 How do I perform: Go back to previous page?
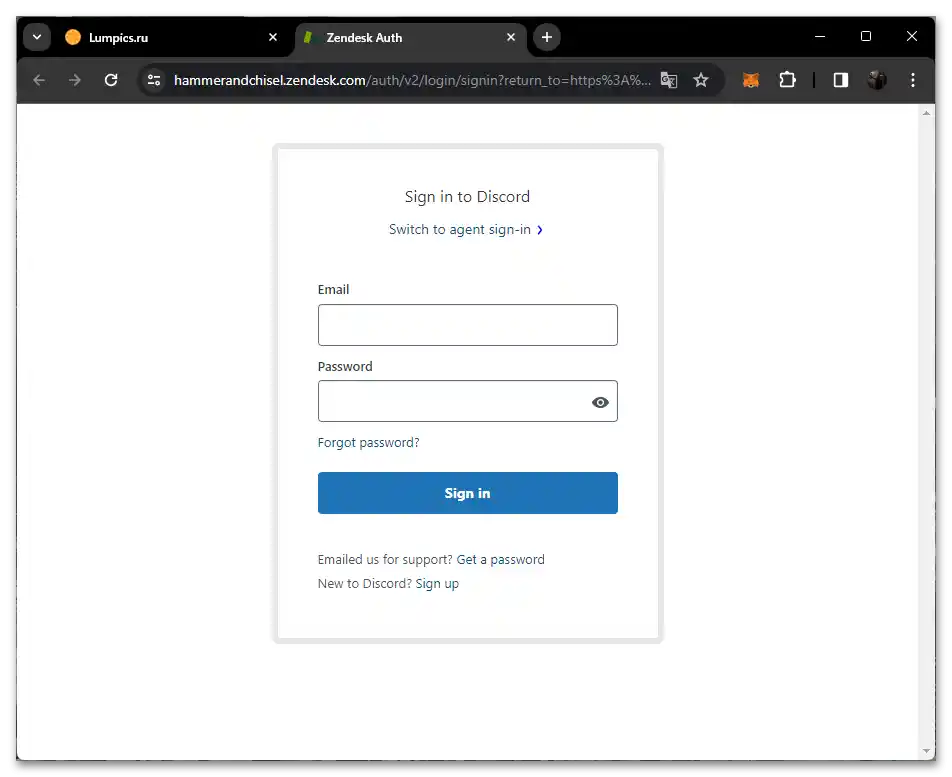pos(39,80)
